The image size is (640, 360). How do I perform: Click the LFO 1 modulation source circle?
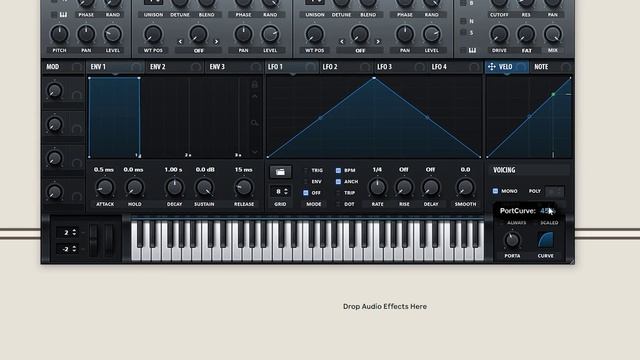311,67
